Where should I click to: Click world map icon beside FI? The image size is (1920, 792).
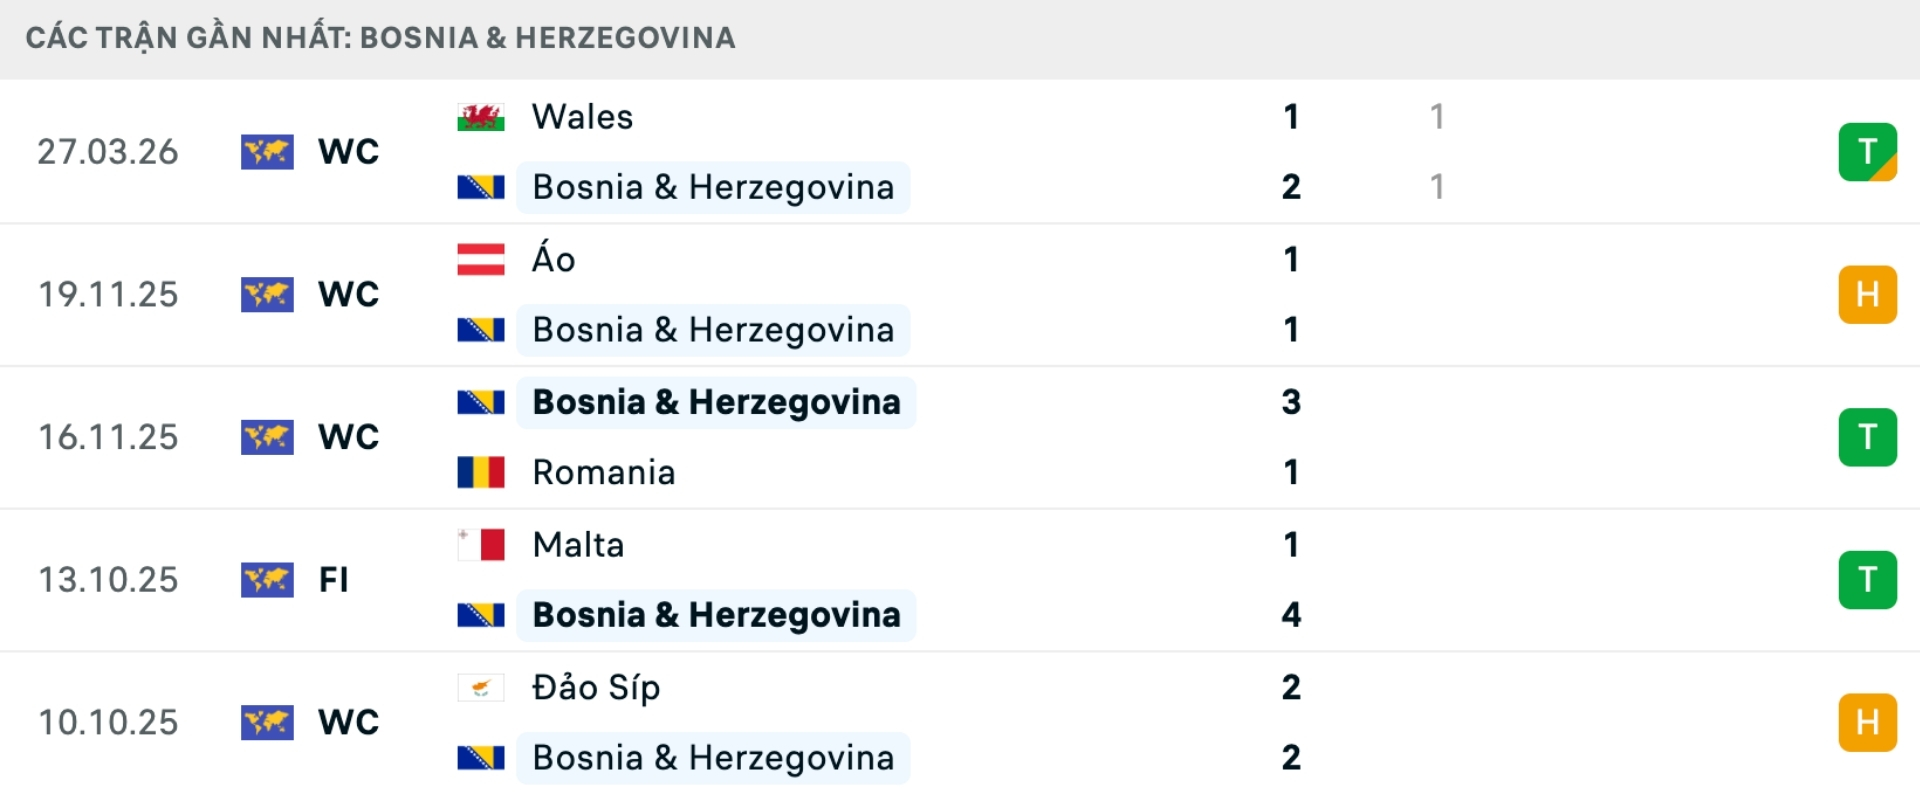267,580
